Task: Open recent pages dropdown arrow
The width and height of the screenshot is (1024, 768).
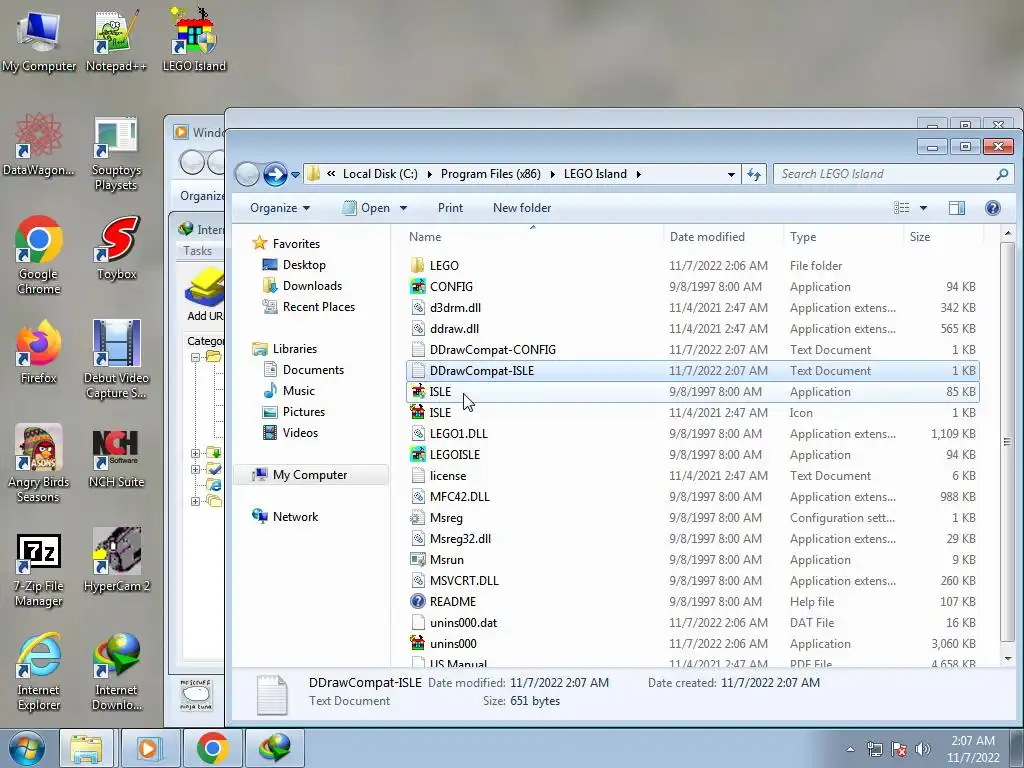Action: tap(295, 175)
